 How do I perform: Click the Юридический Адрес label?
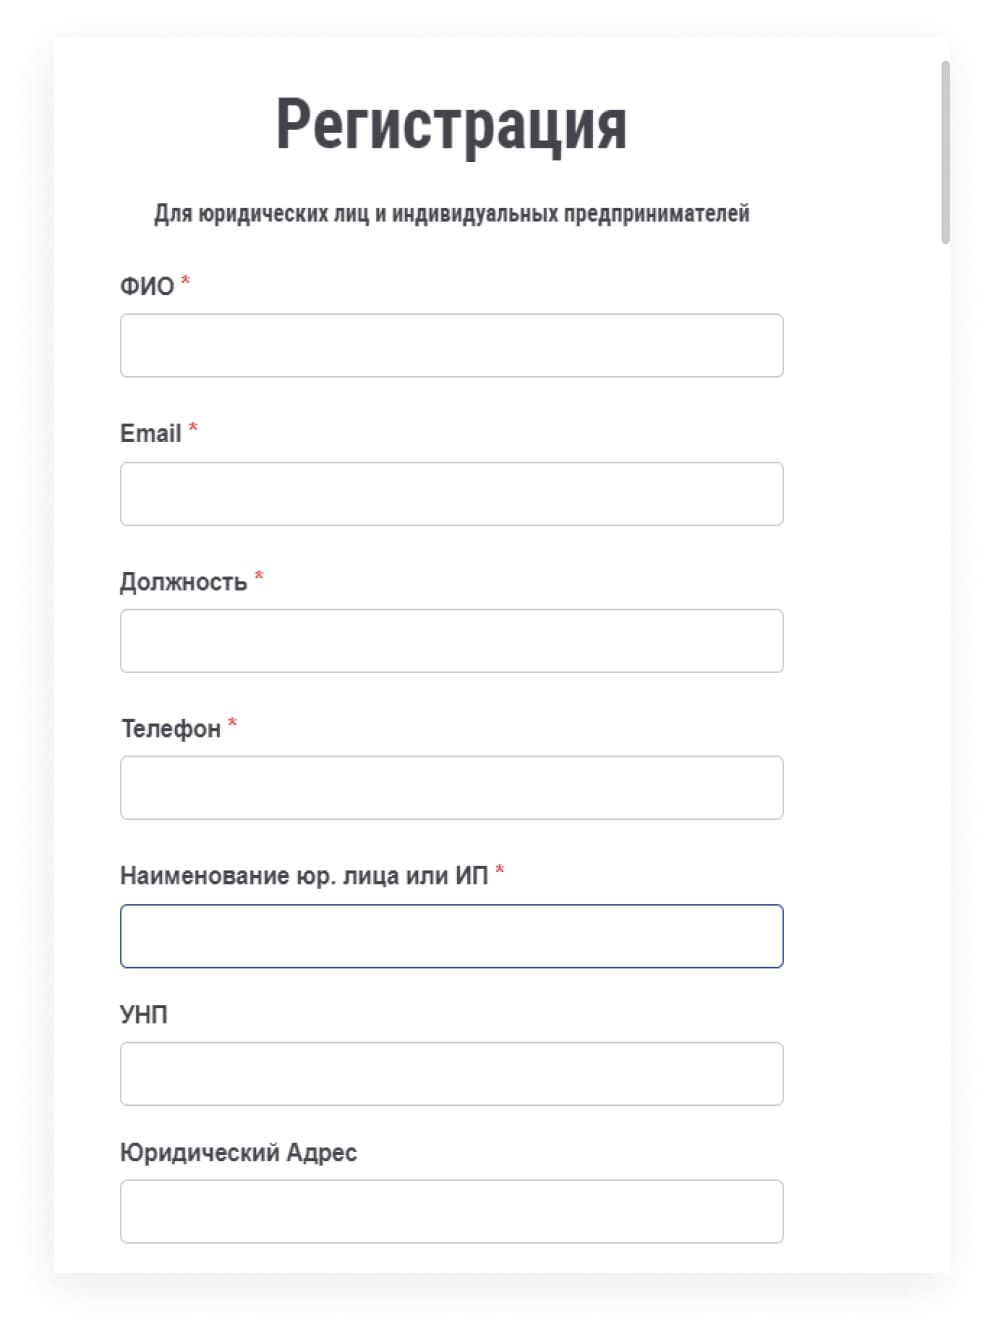click(238, 1152)
